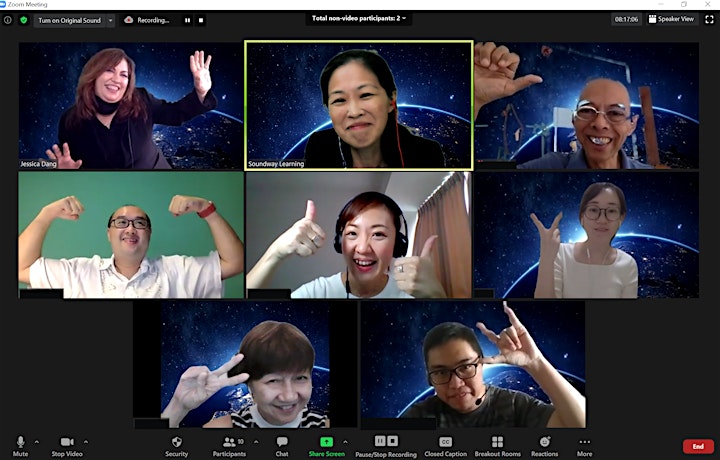Select the woman in black-and-white striped top
Screen dimensions: 720x460
click(x=245, y=365)
